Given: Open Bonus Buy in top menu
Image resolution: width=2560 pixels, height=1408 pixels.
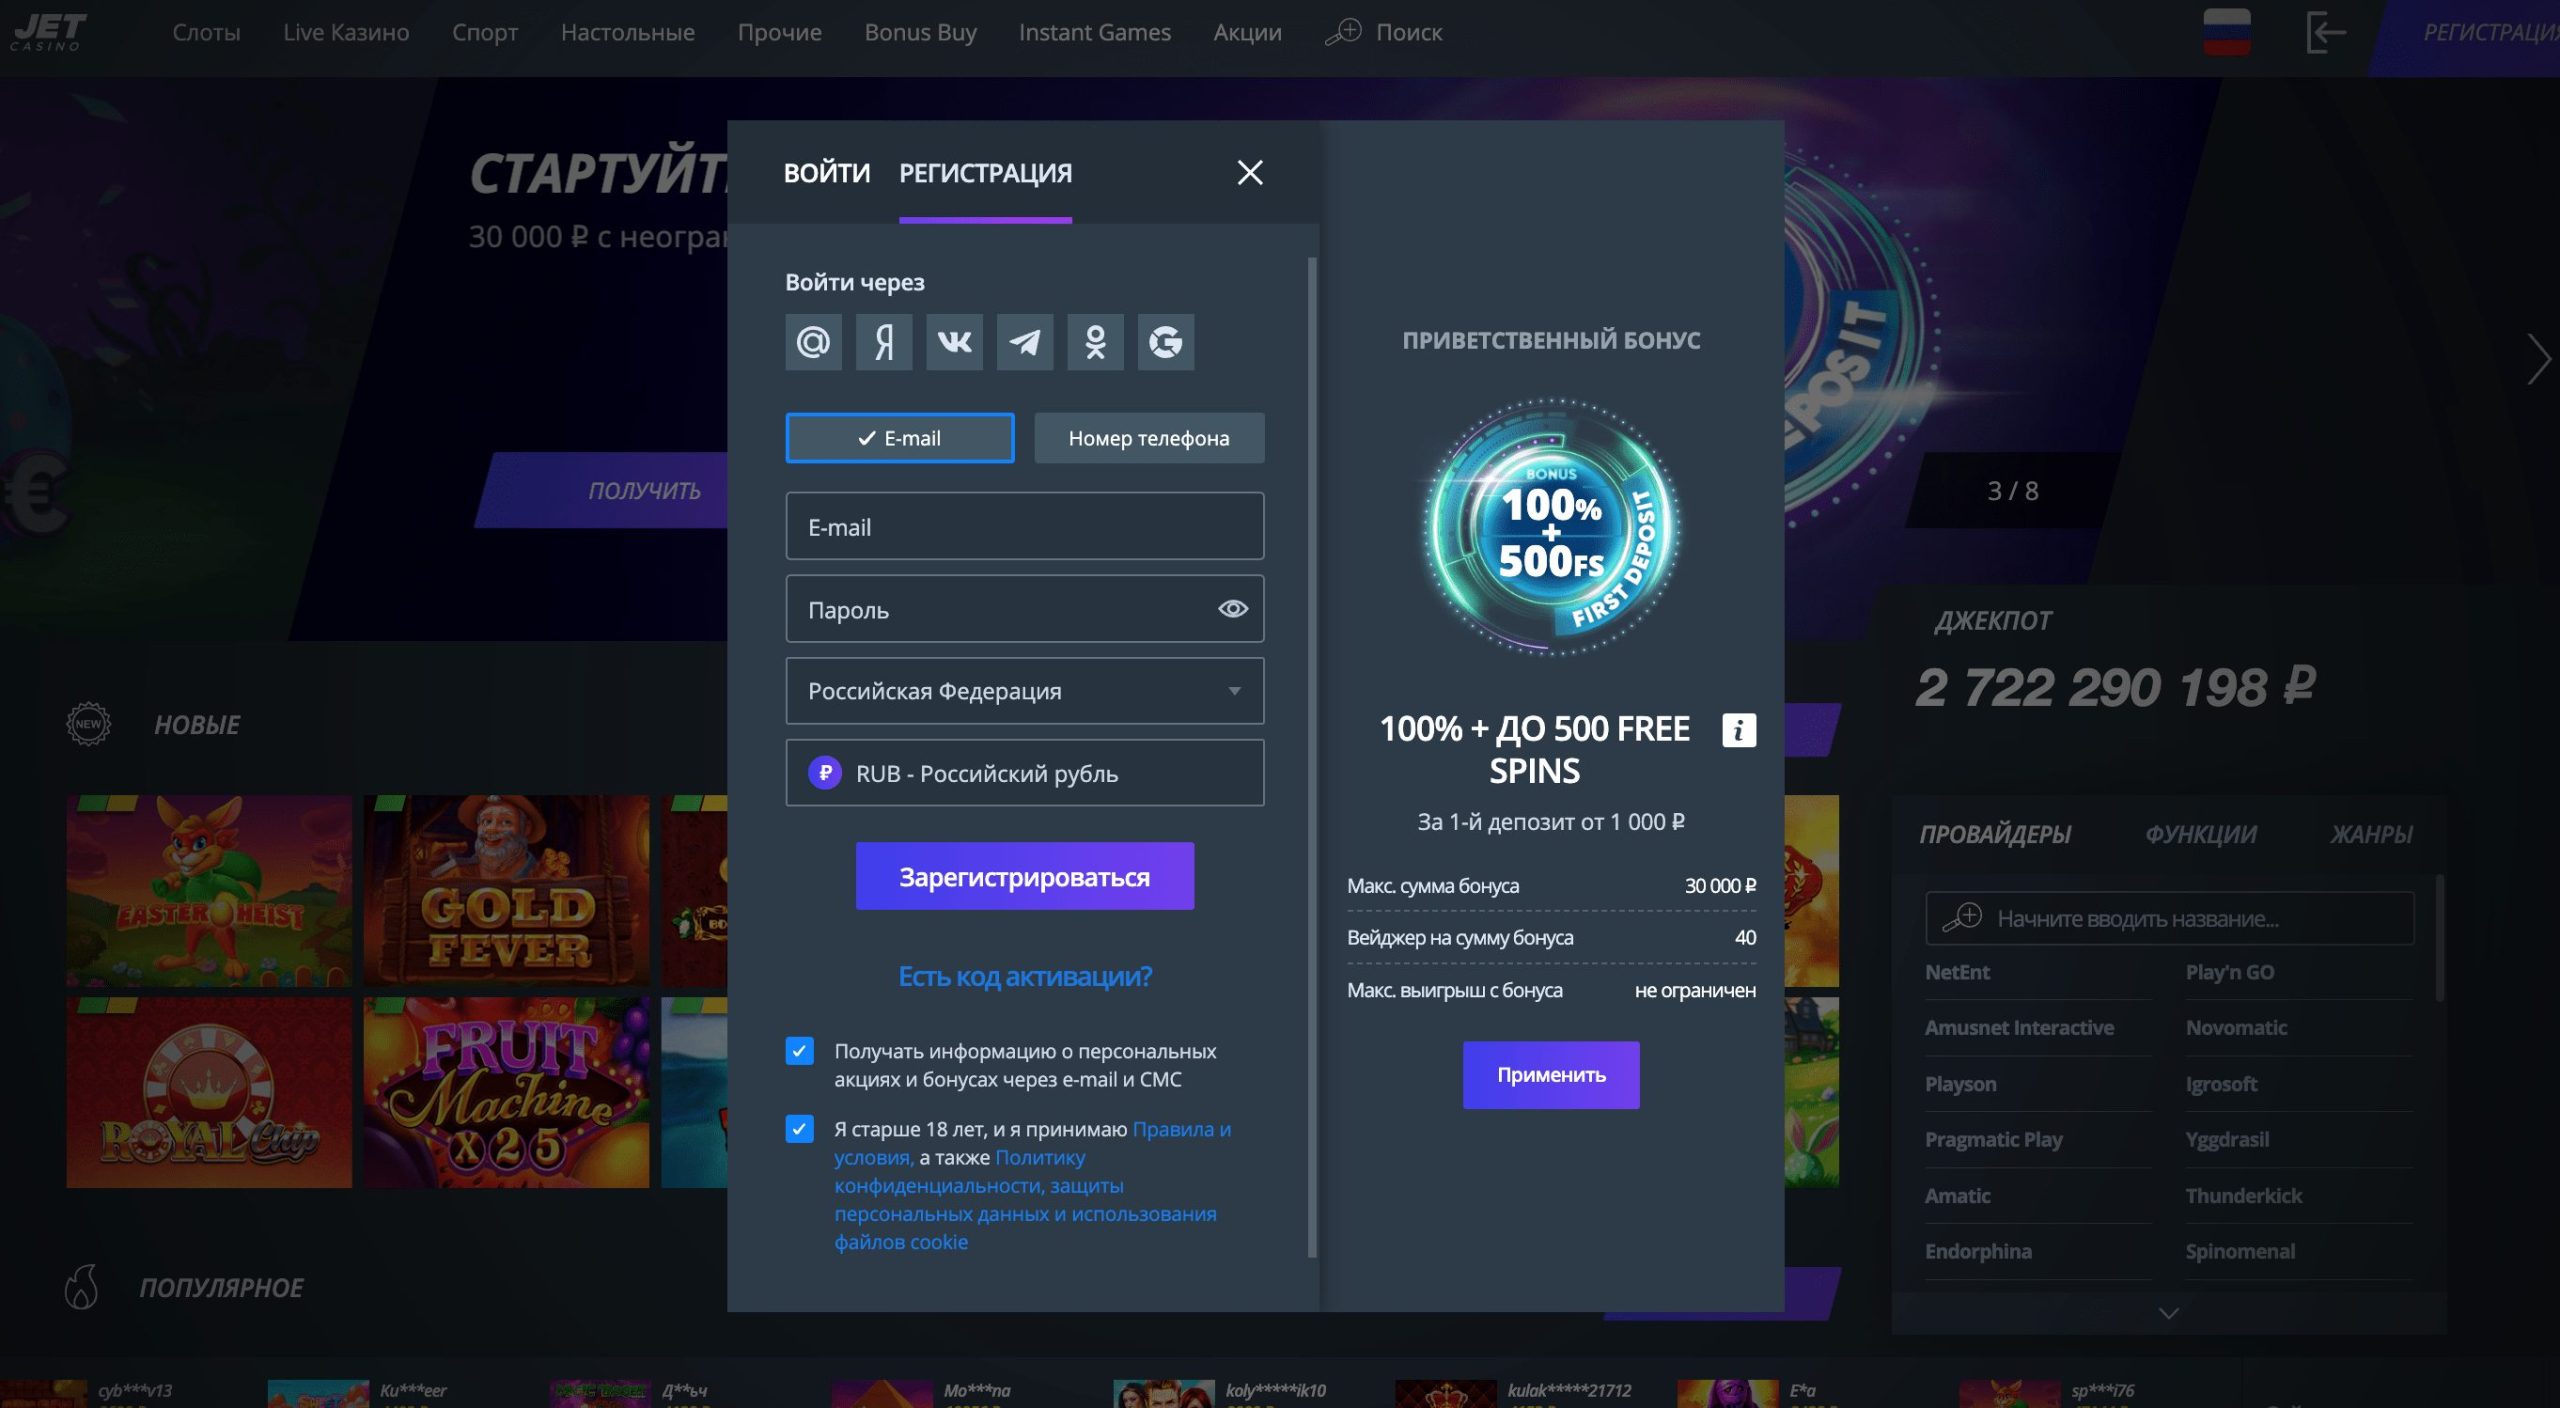Looking at the screenshot, I should [x=920, y=32].
